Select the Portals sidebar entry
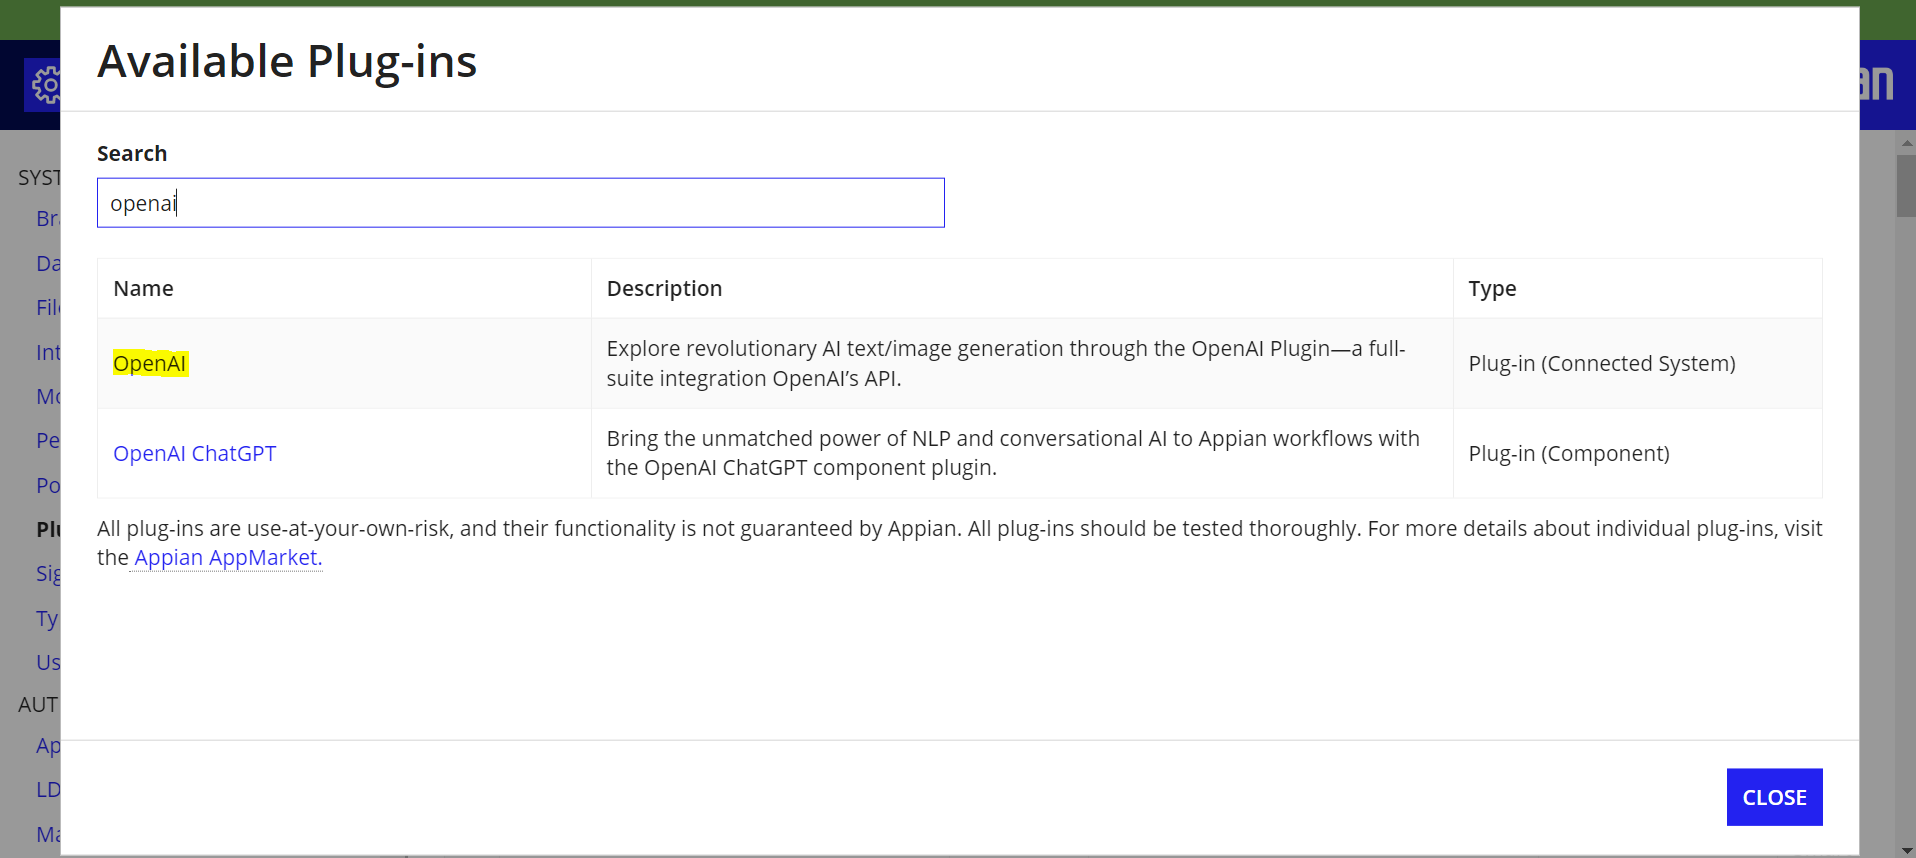 [47, 485]
